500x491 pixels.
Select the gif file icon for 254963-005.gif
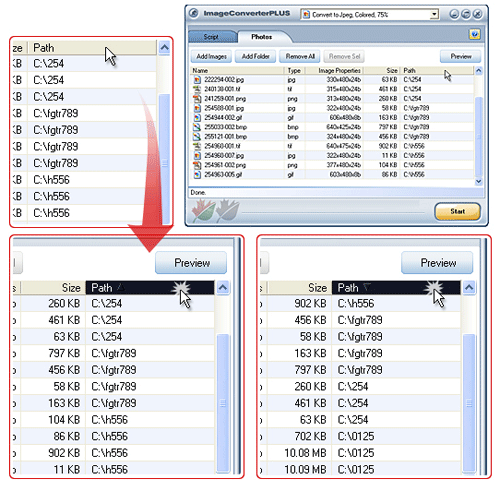click(197, 175)
